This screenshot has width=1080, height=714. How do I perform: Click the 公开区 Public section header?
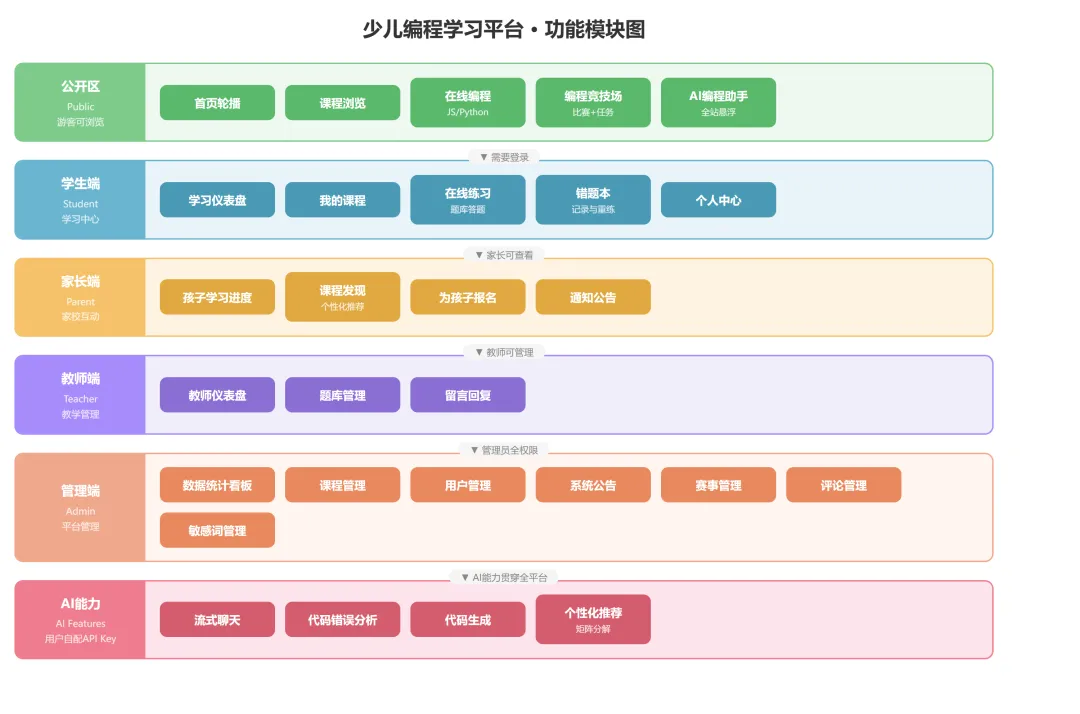coord(80,103)
